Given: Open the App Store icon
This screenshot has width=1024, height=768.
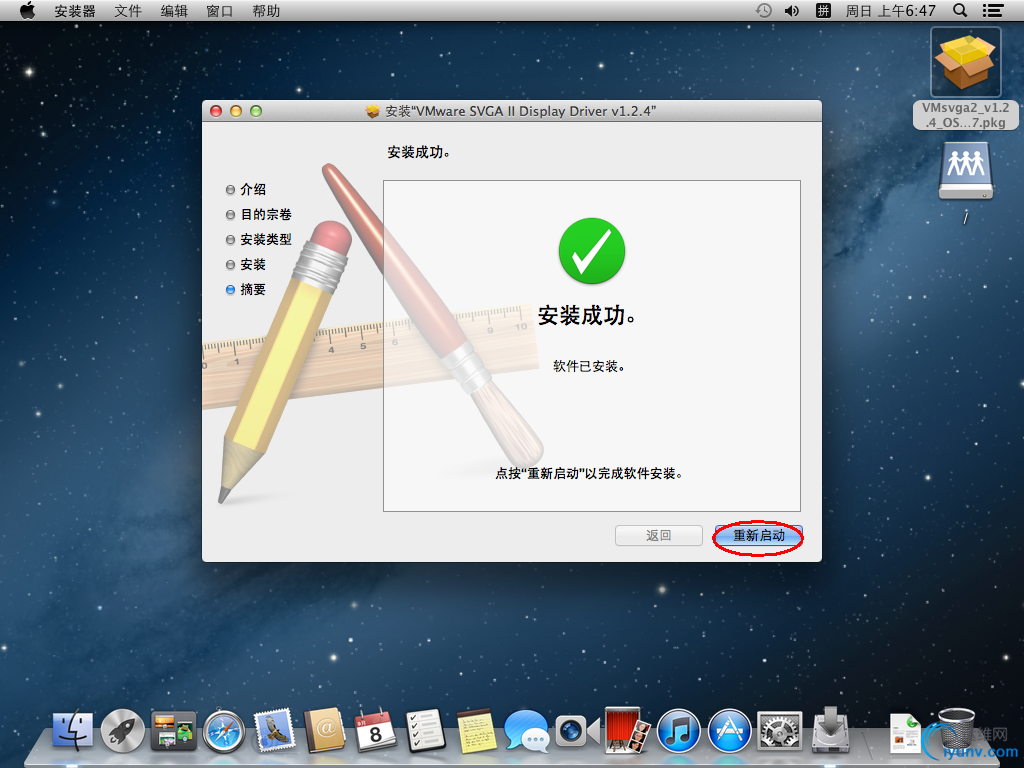Looking at the screenshot, I should [x=729, y=730].
